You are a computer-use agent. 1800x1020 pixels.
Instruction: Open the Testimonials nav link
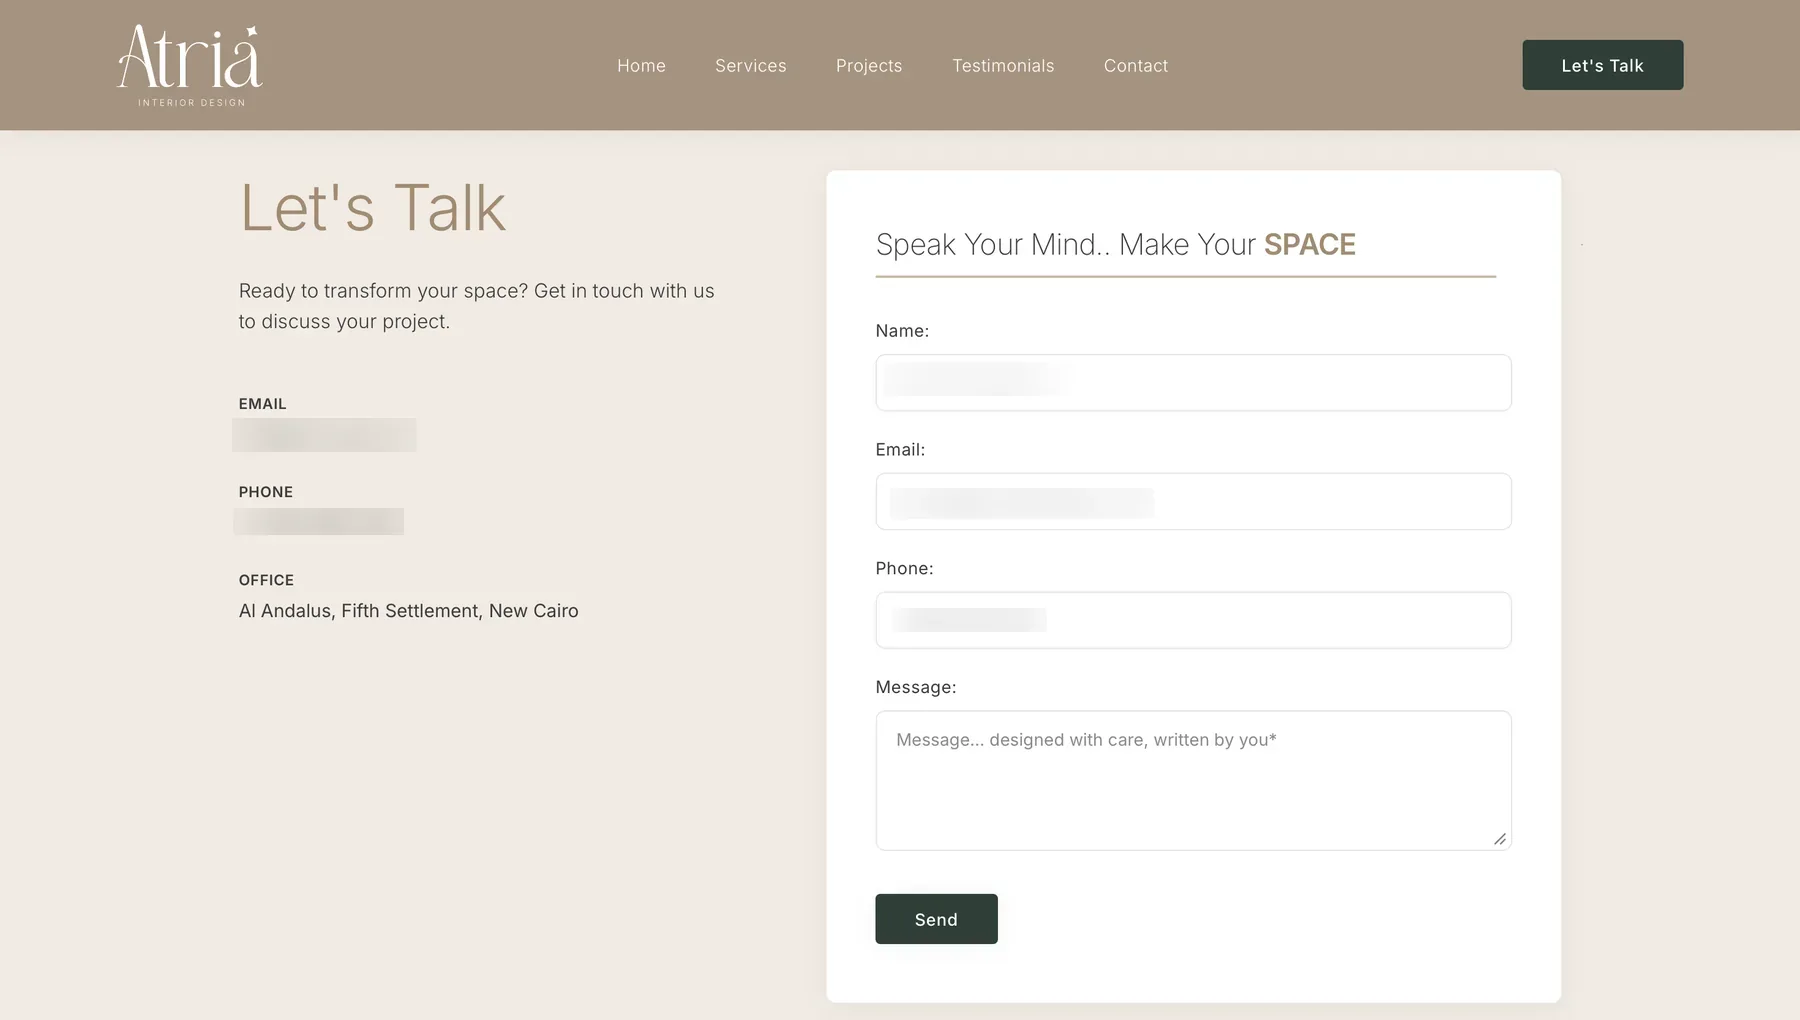(1003, 66)
